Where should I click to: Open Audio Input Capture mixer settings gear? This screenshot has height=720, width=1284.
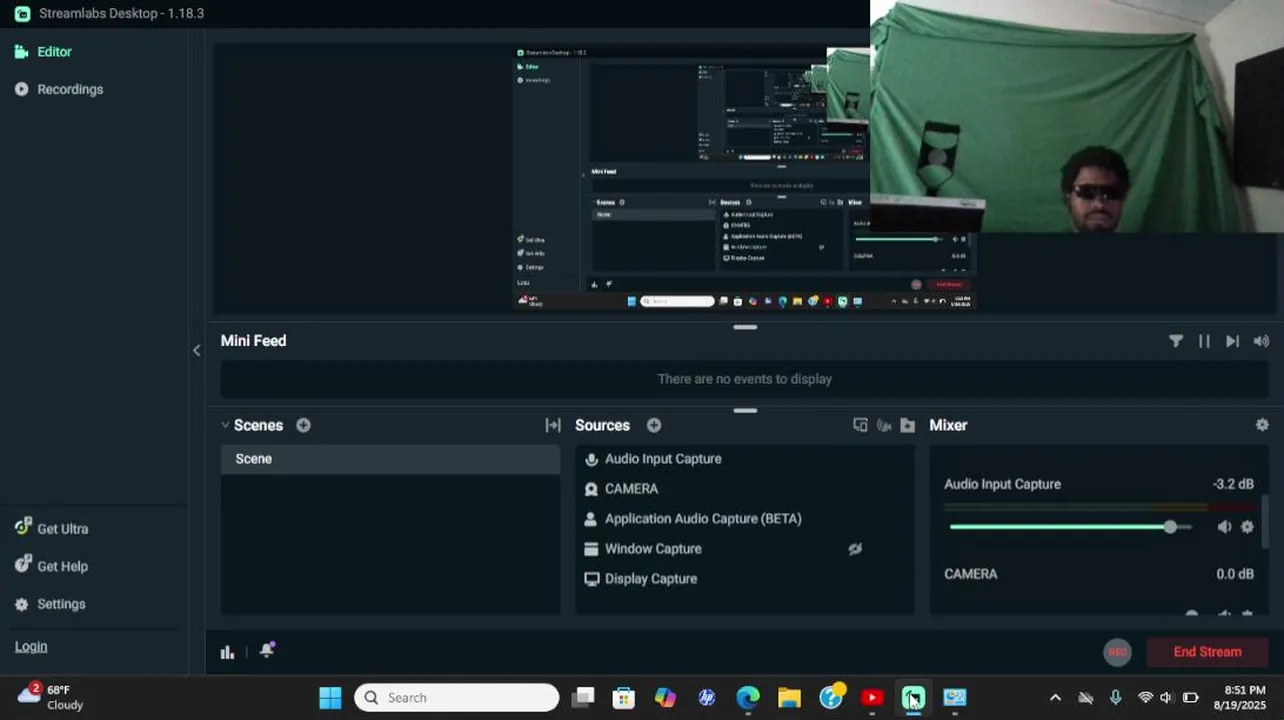[1247, 527]
